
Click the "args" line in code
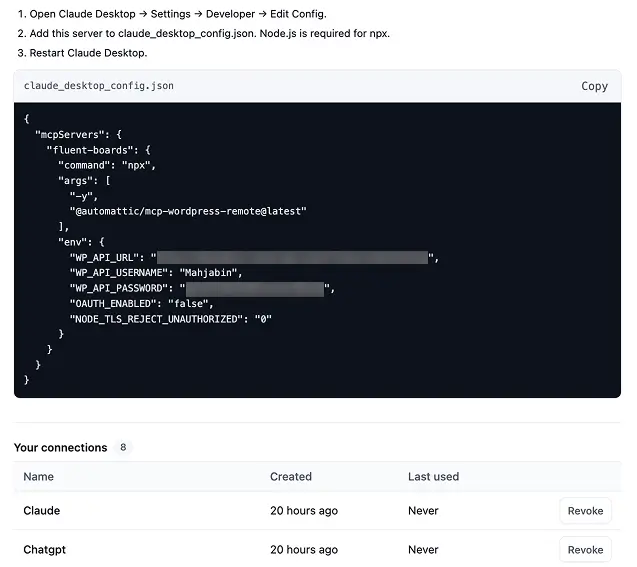[x=84, y=181]
